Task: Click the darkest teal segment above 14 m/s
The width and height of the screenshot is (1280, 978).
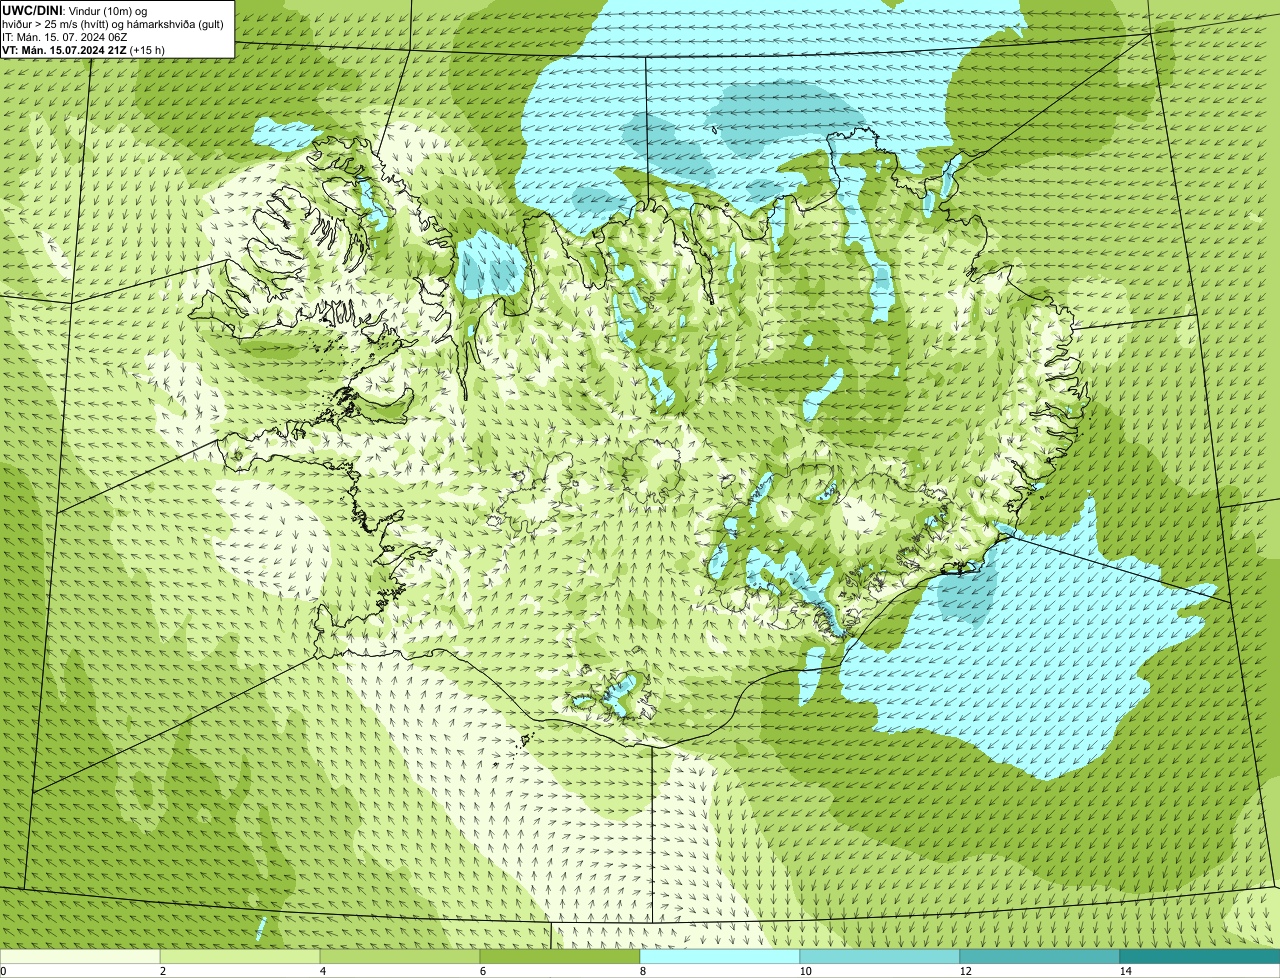Action: point(1200,956)
